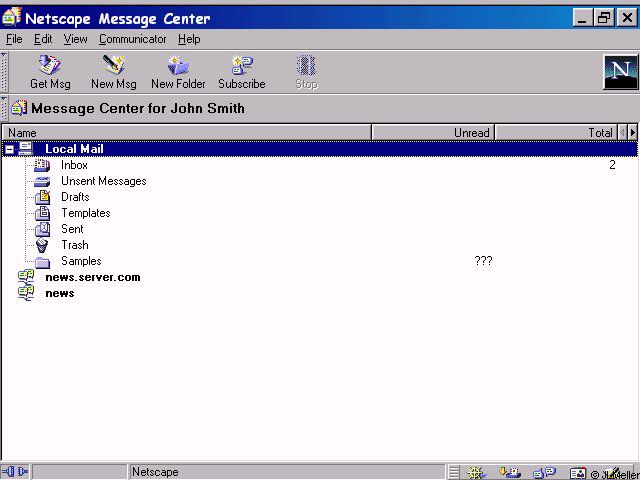640x480 pixels.
Task: Create a folder with New Folder
Action: 178,72
